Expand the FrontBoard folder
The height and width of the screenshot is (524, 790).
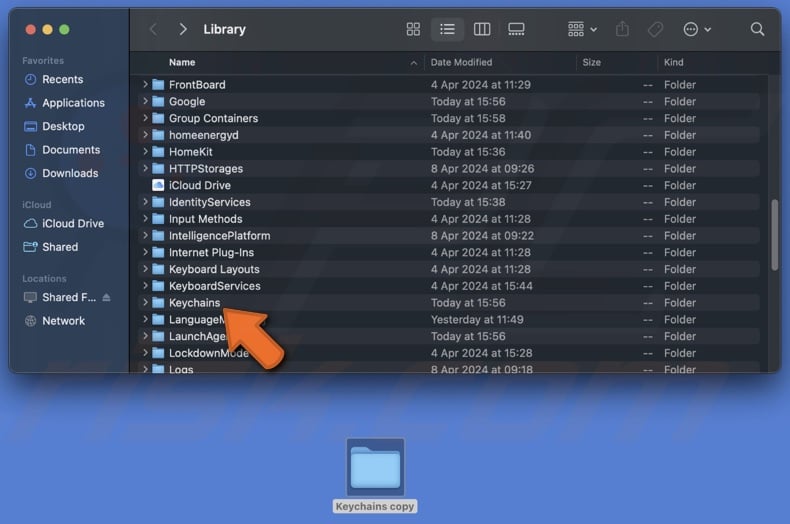pyautogui.click(x=145, y=84)
